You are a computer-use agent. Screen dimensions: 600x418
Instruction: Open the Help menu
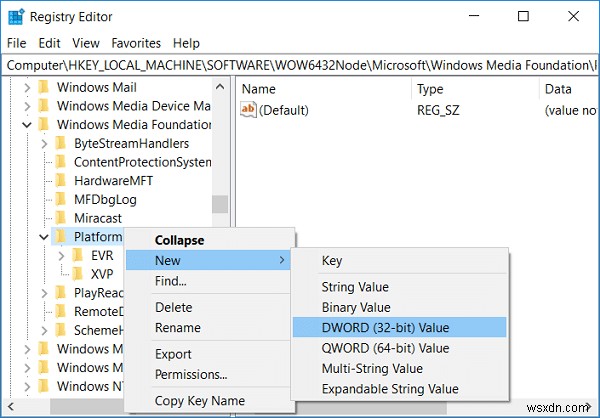[186, 43]
